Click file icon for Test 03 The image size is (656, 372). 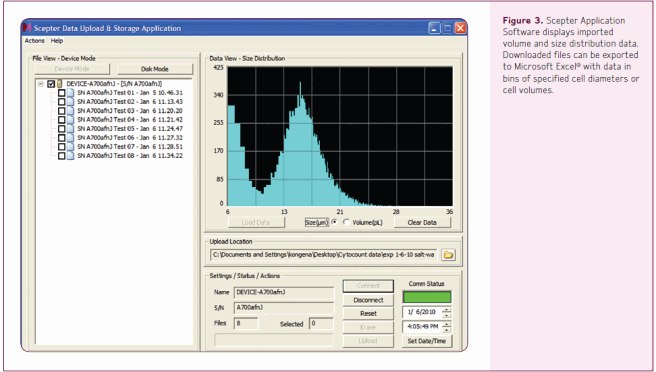click(x=70, y=111)
